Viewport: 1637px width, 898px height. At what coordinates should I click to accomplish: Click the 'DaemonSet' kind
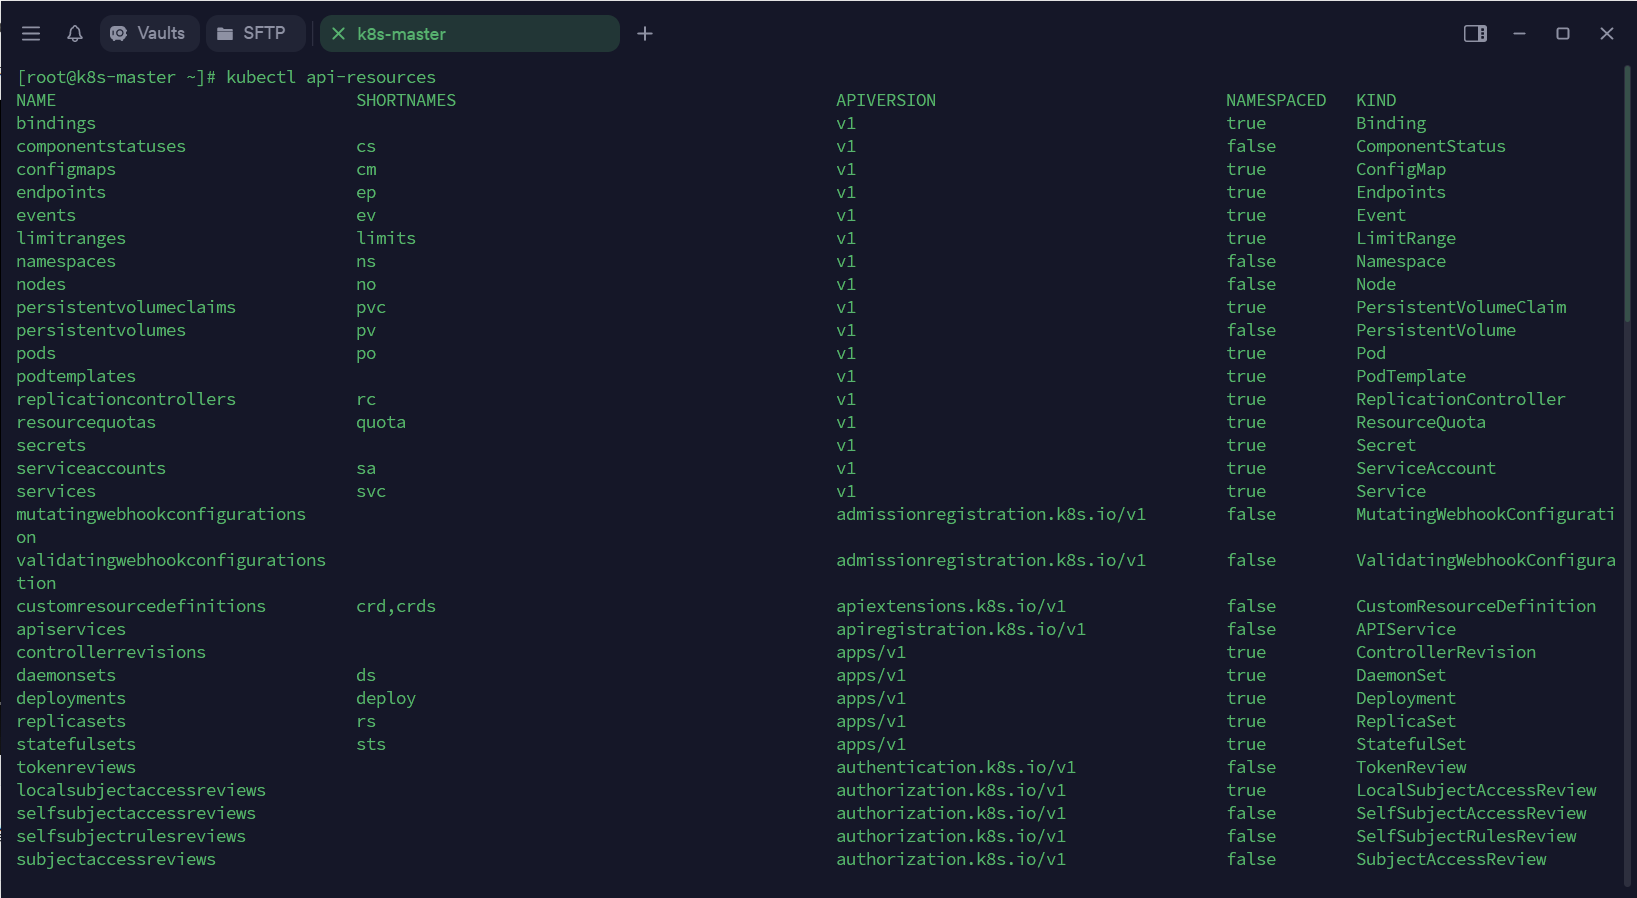1401,675
